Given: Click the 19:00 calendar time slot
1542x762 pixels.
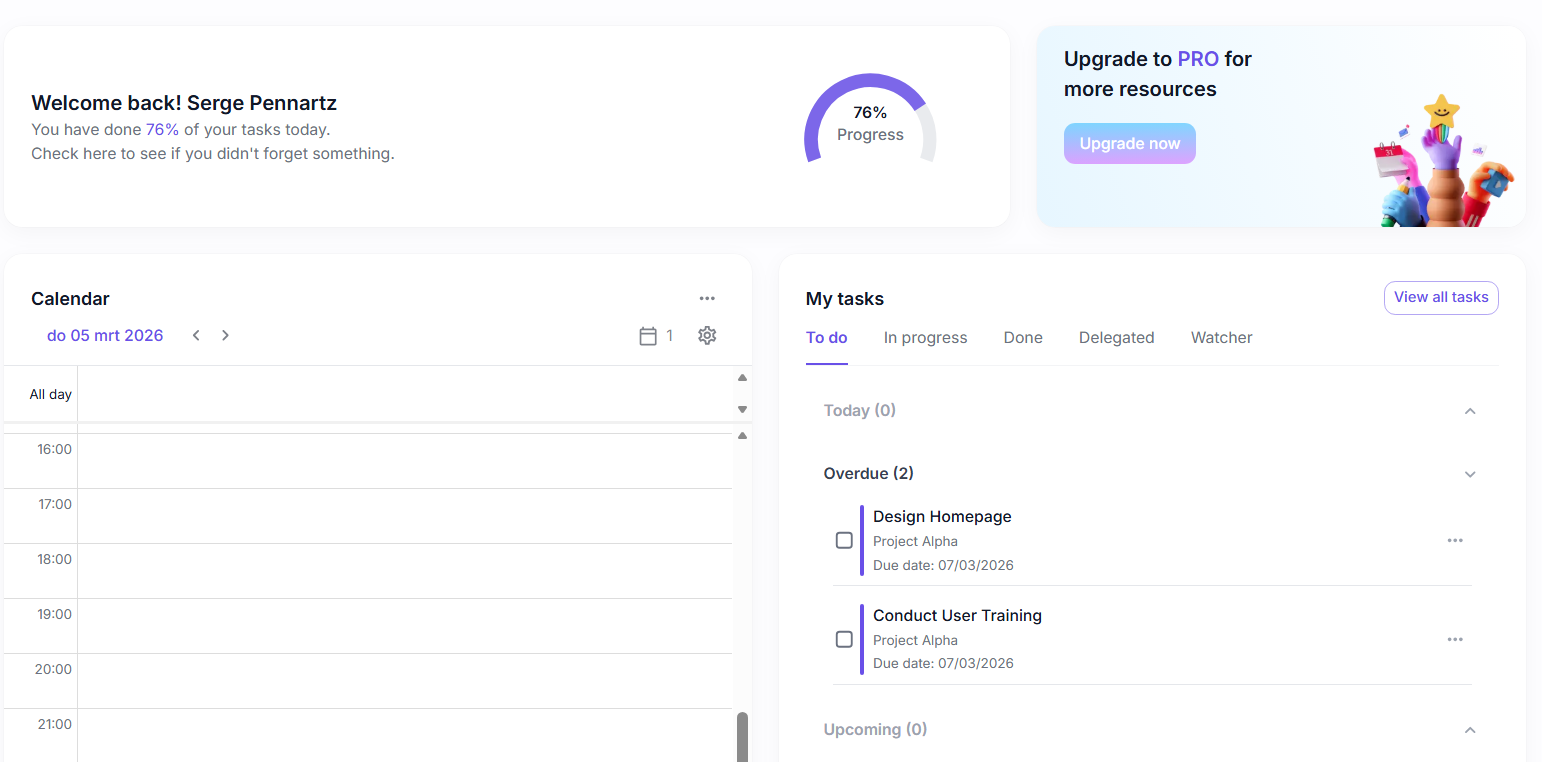Looking at the screenshot, I should pyautogui.click(x=405, y=626).
